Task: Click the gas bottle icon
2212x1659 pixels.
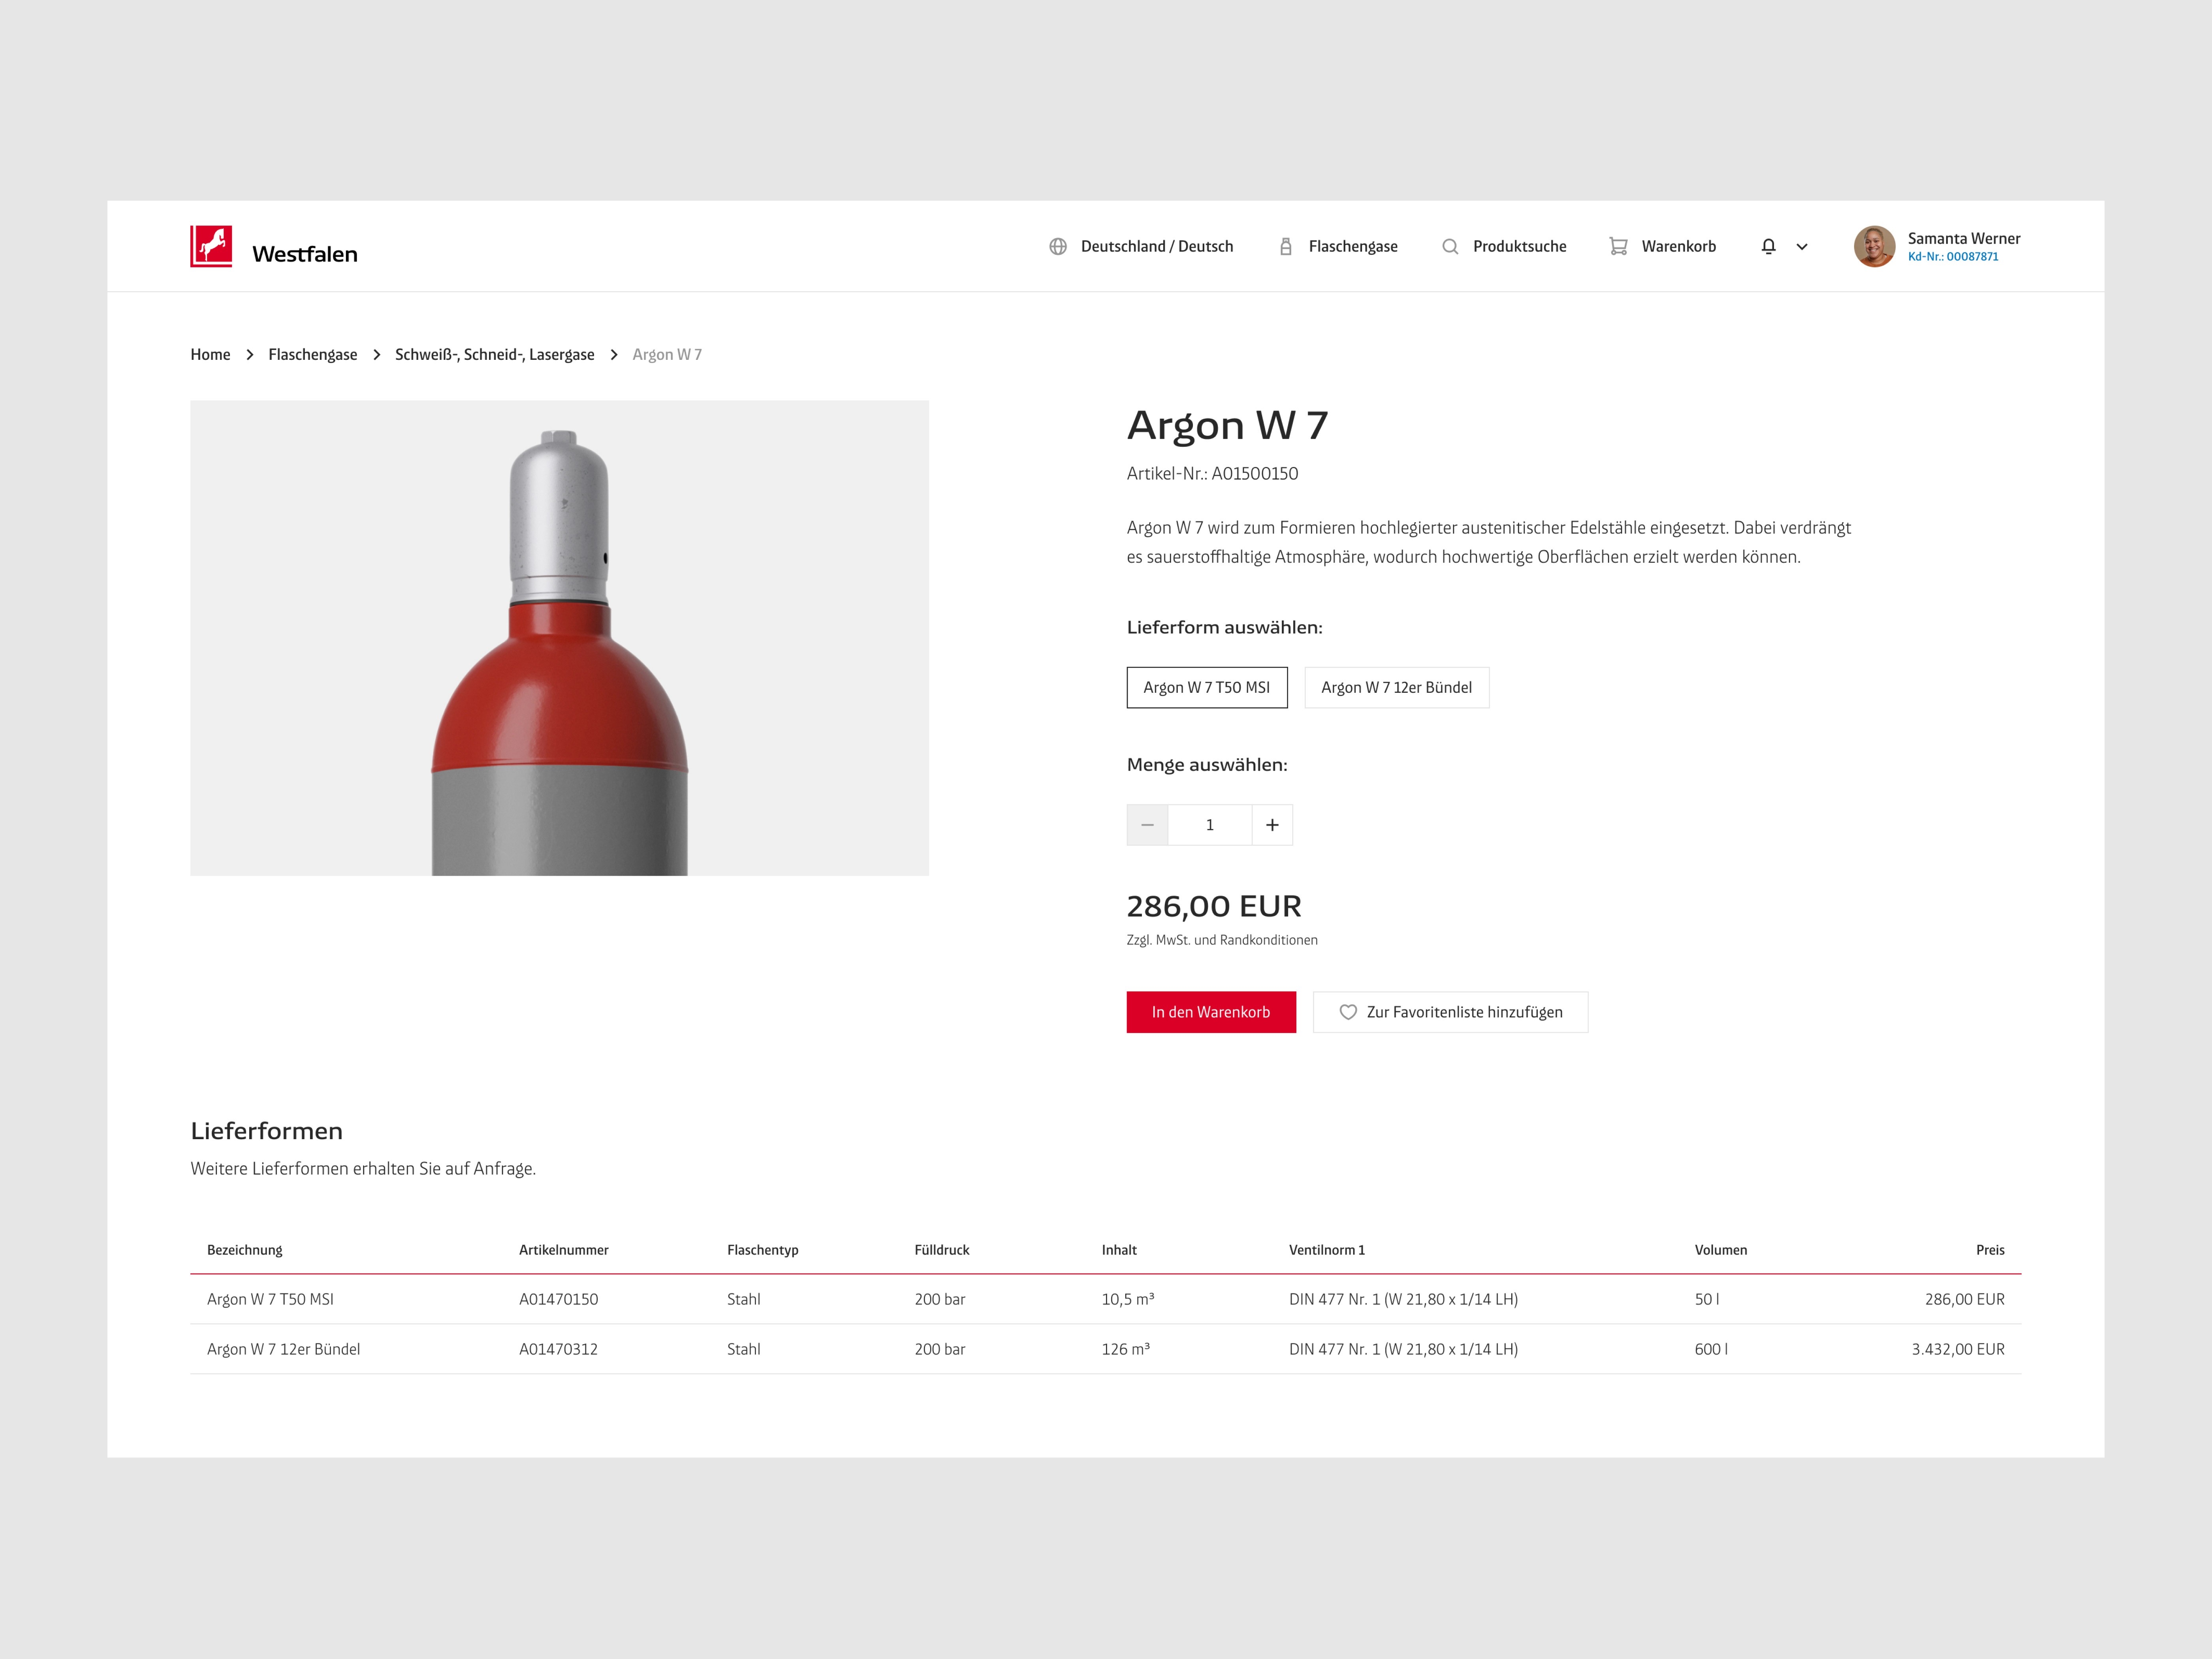Action: pos(1286,246)
